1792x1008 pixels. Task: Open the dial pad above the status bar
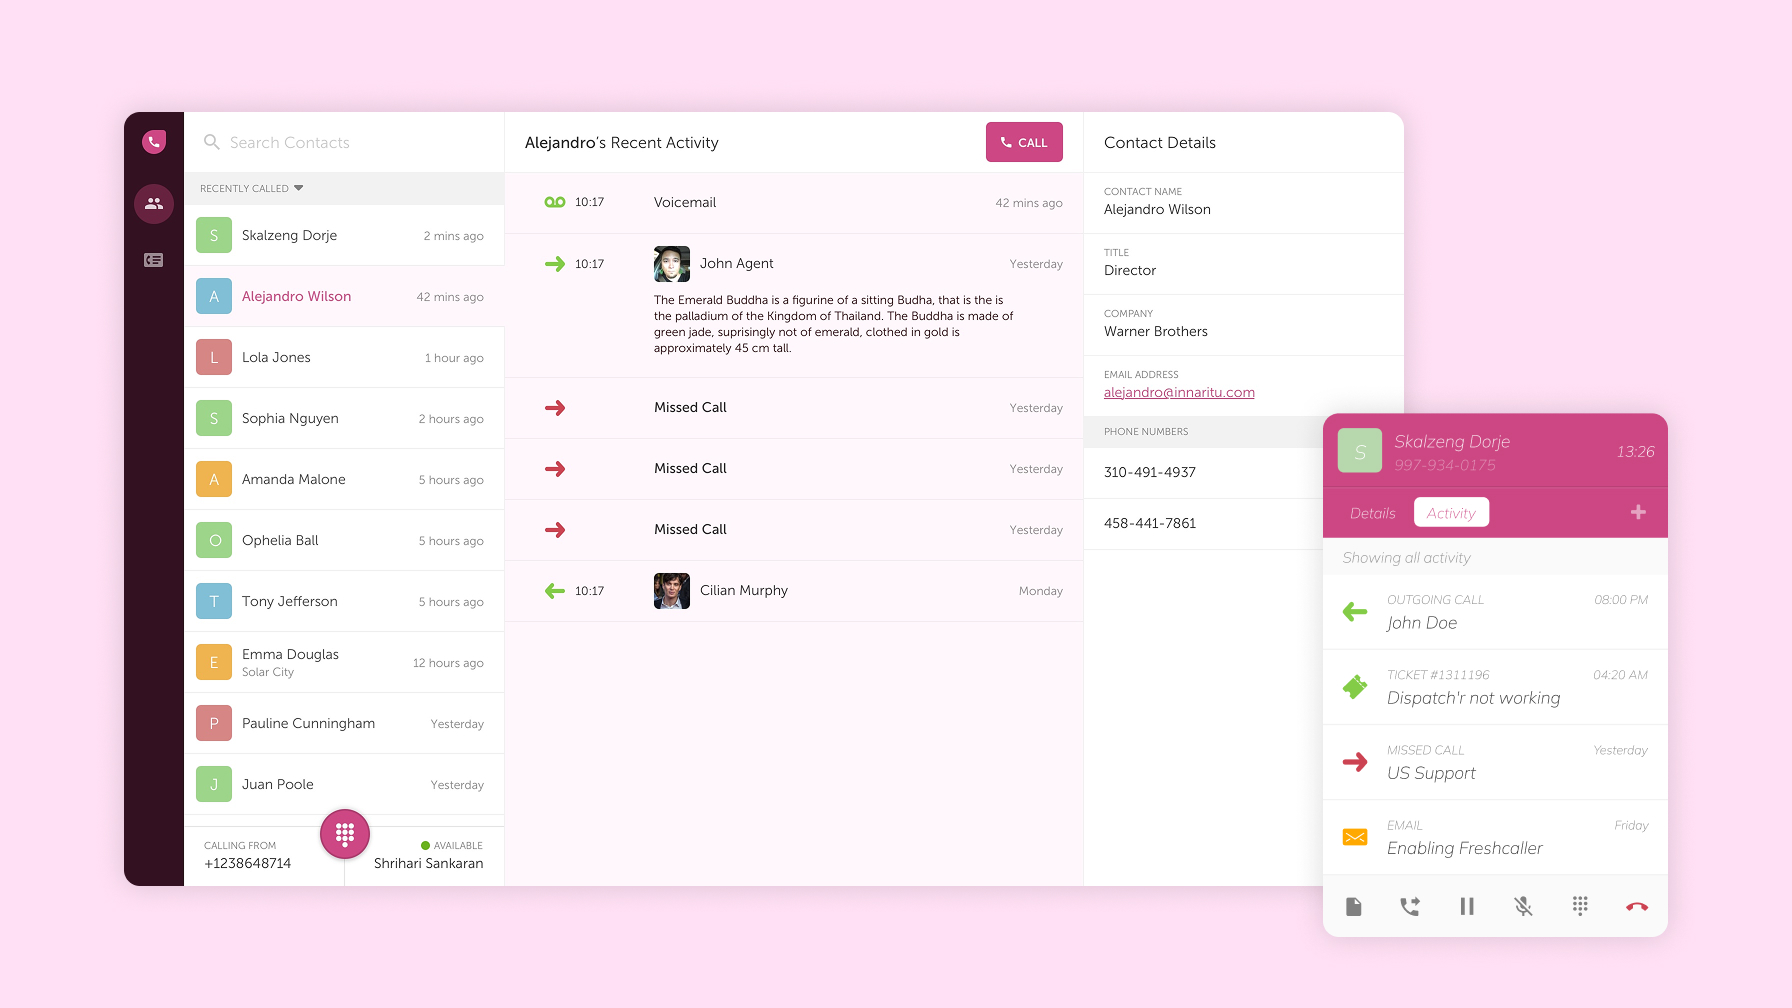tap(345, 833)
